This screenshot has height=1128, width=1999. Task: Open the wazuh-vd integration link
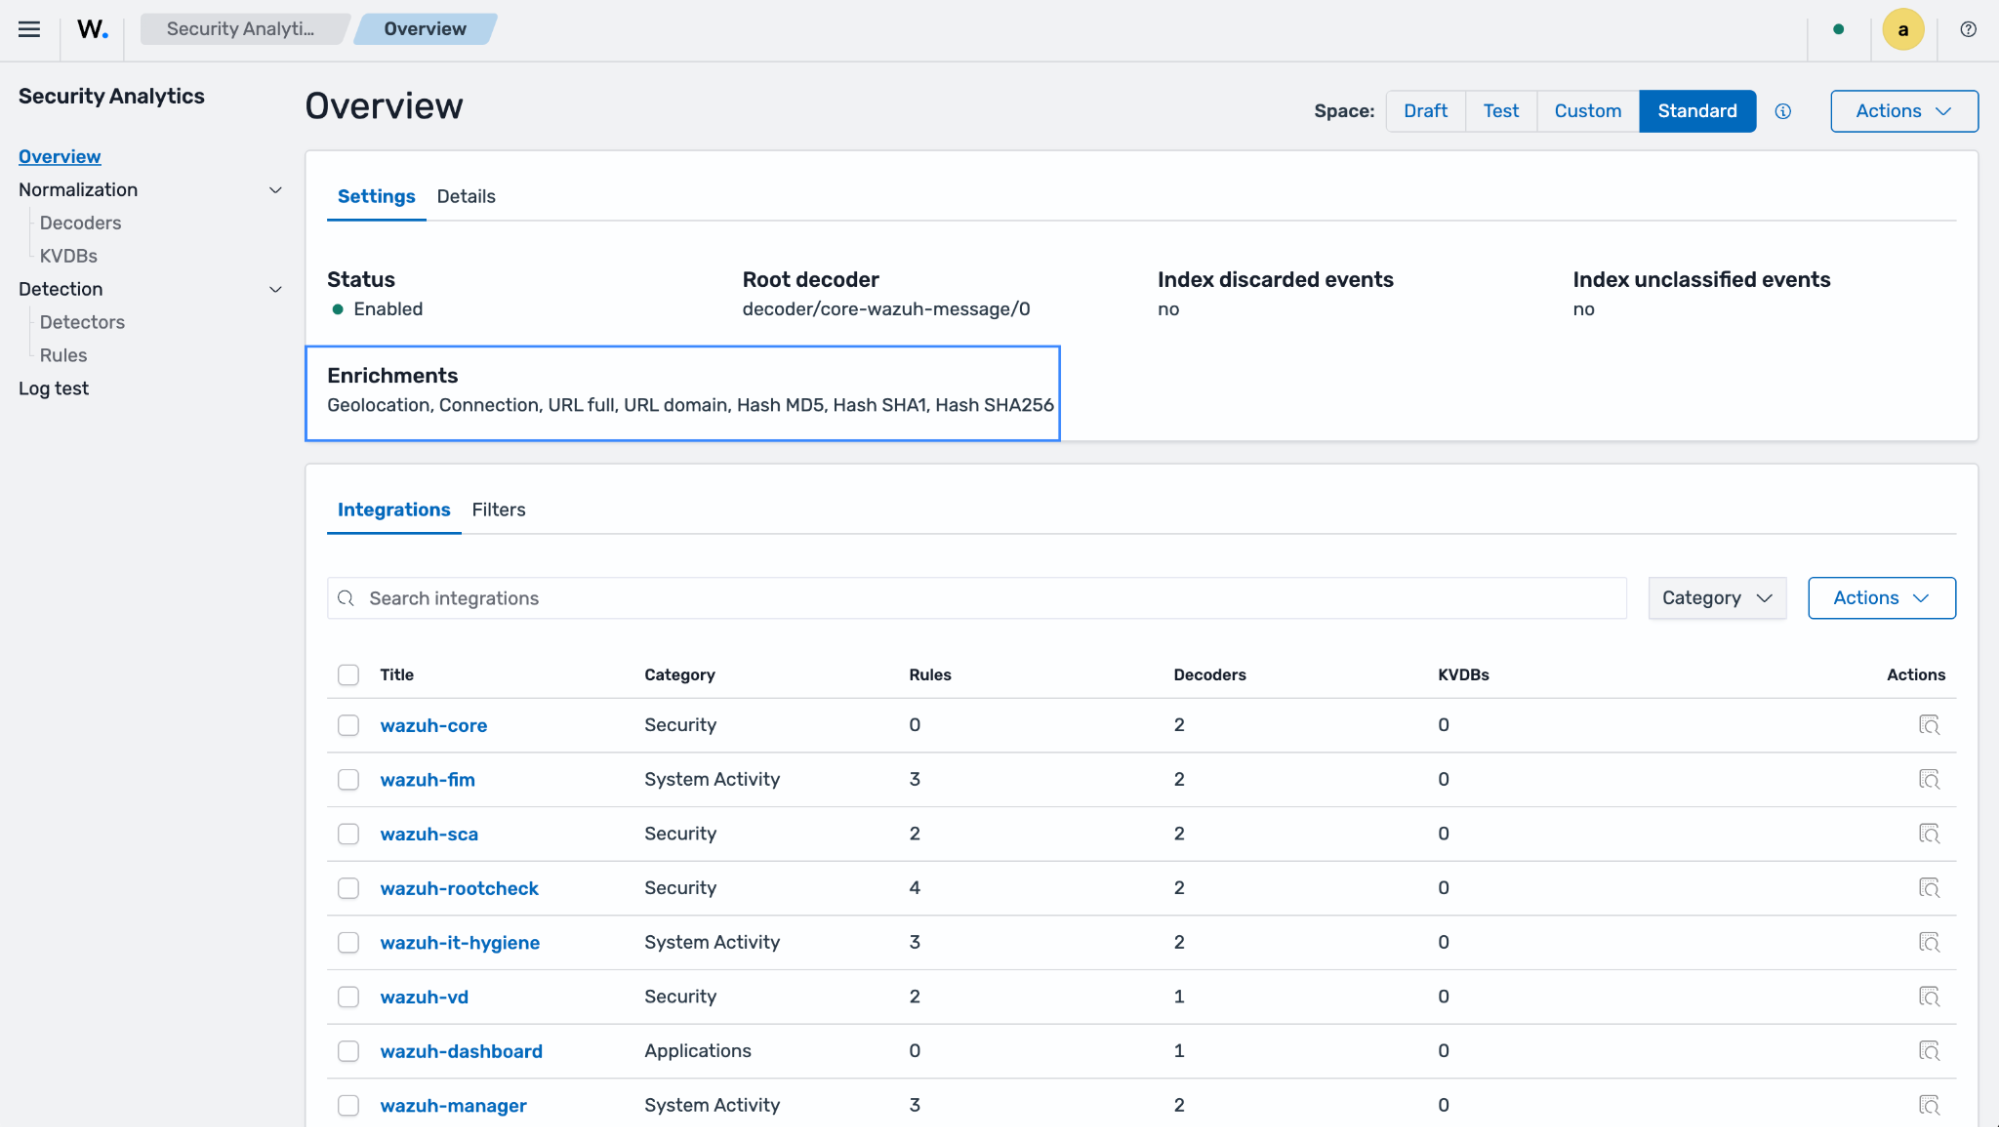coord(424,997)
